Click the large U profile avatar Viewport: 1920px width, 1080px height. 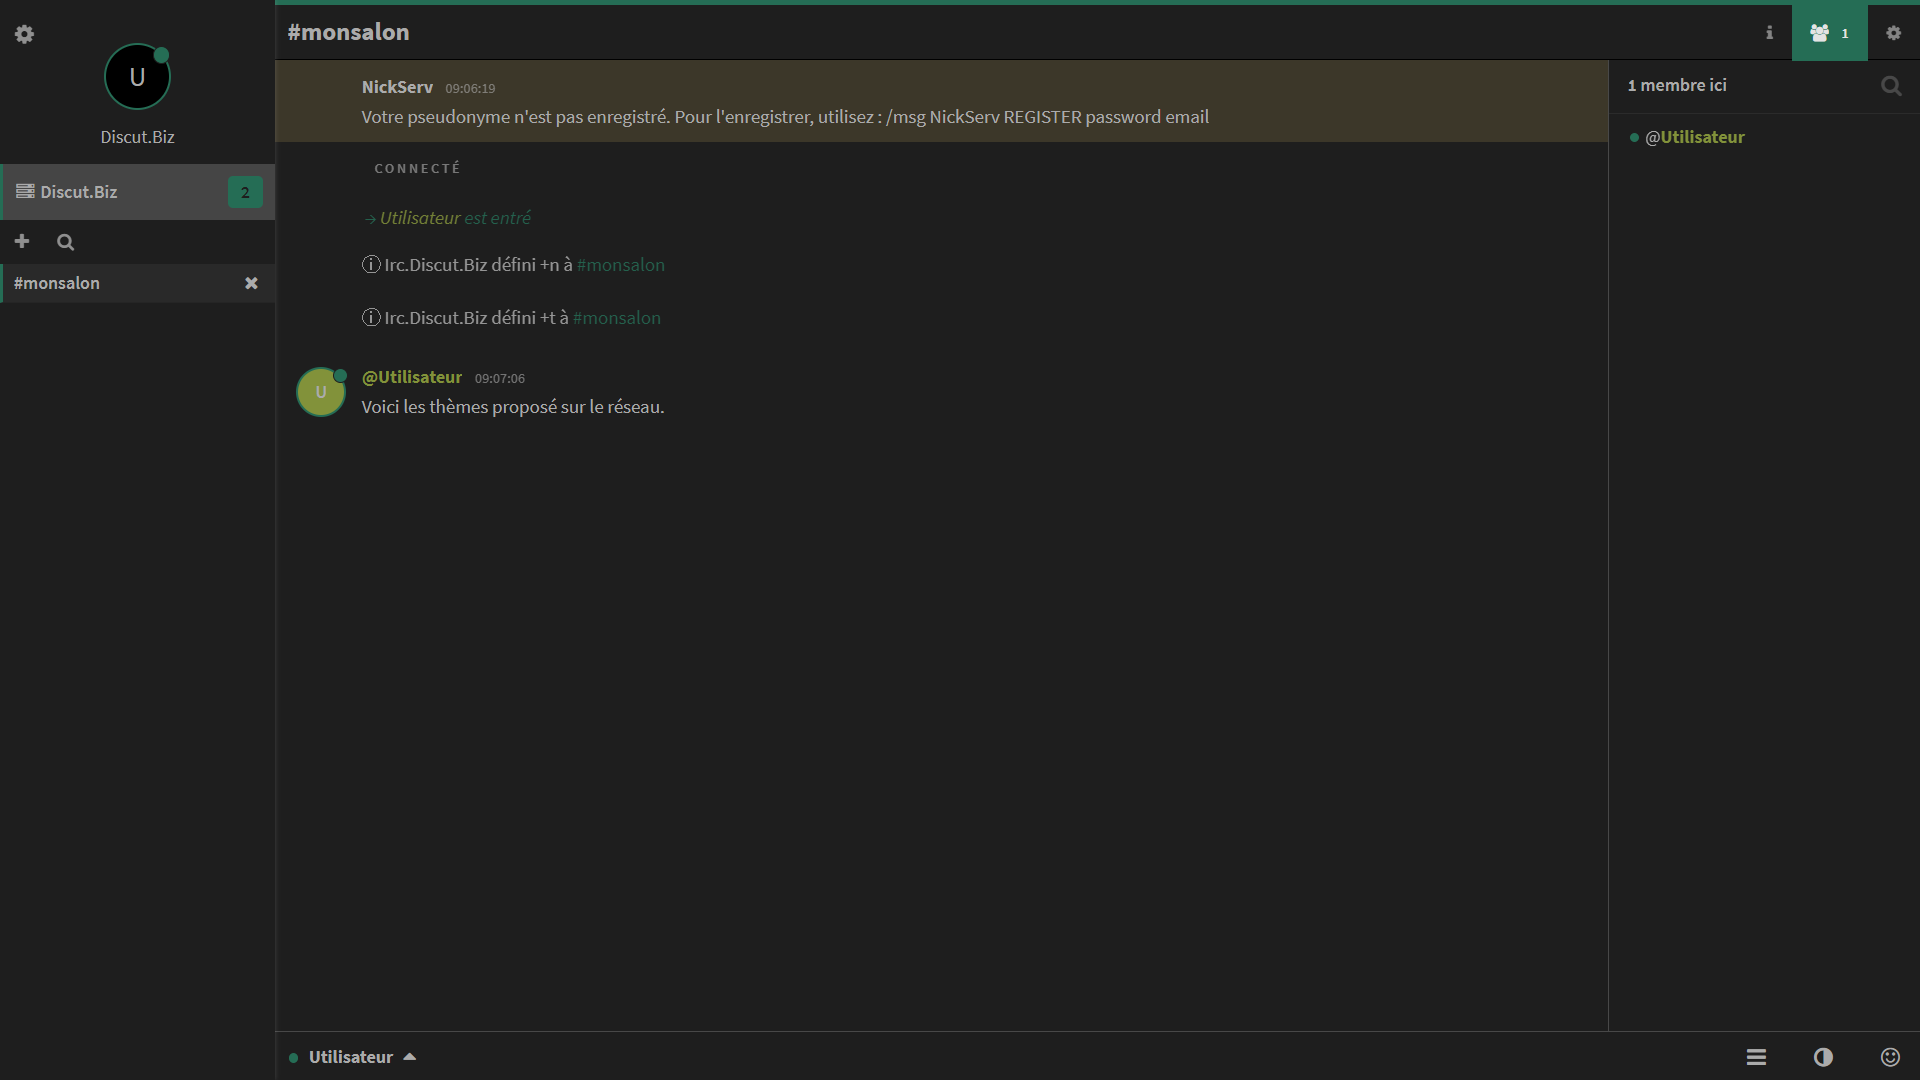(x=137, y=78)
